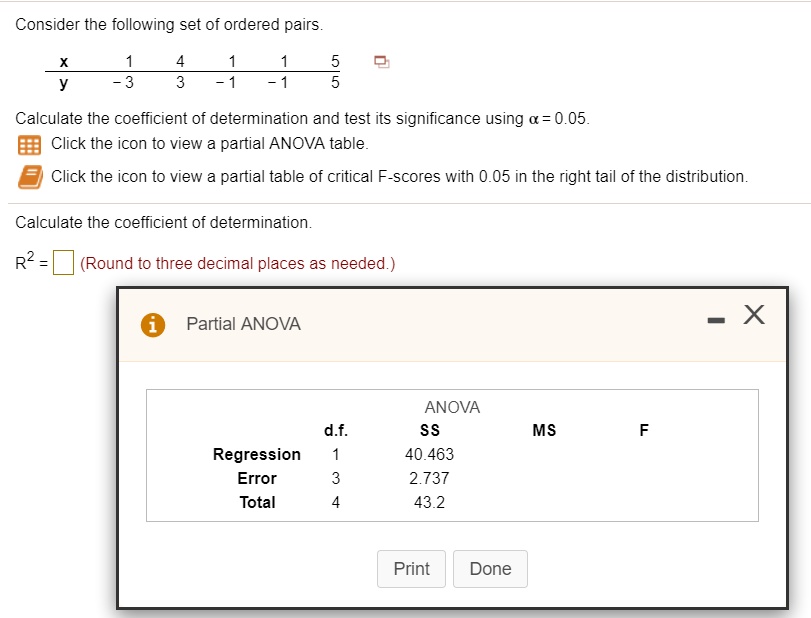
Task: Click the R² answer input box
Action: click(x=63, y=264)
